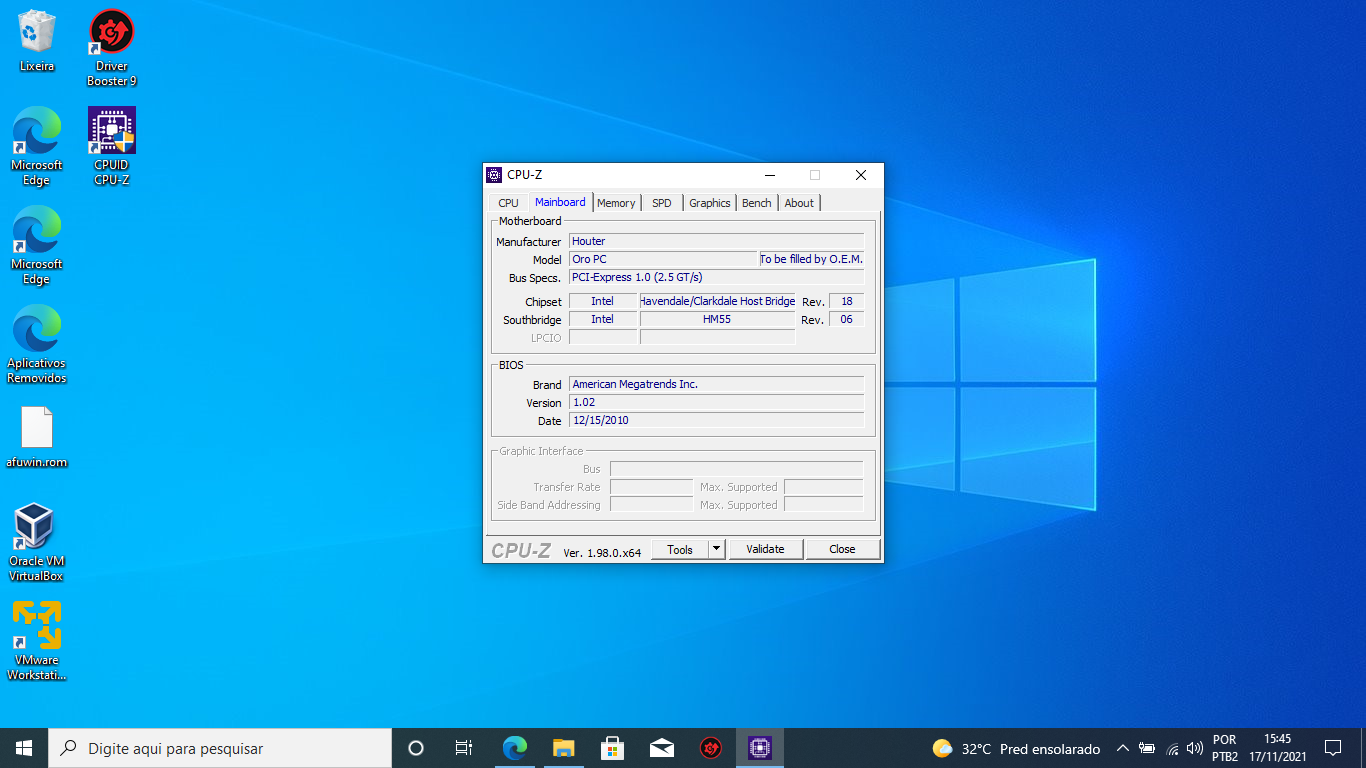The width and height of the screenshot is (1366, 768).
Task: Open Mail app from taskbar
Action: 662,748
